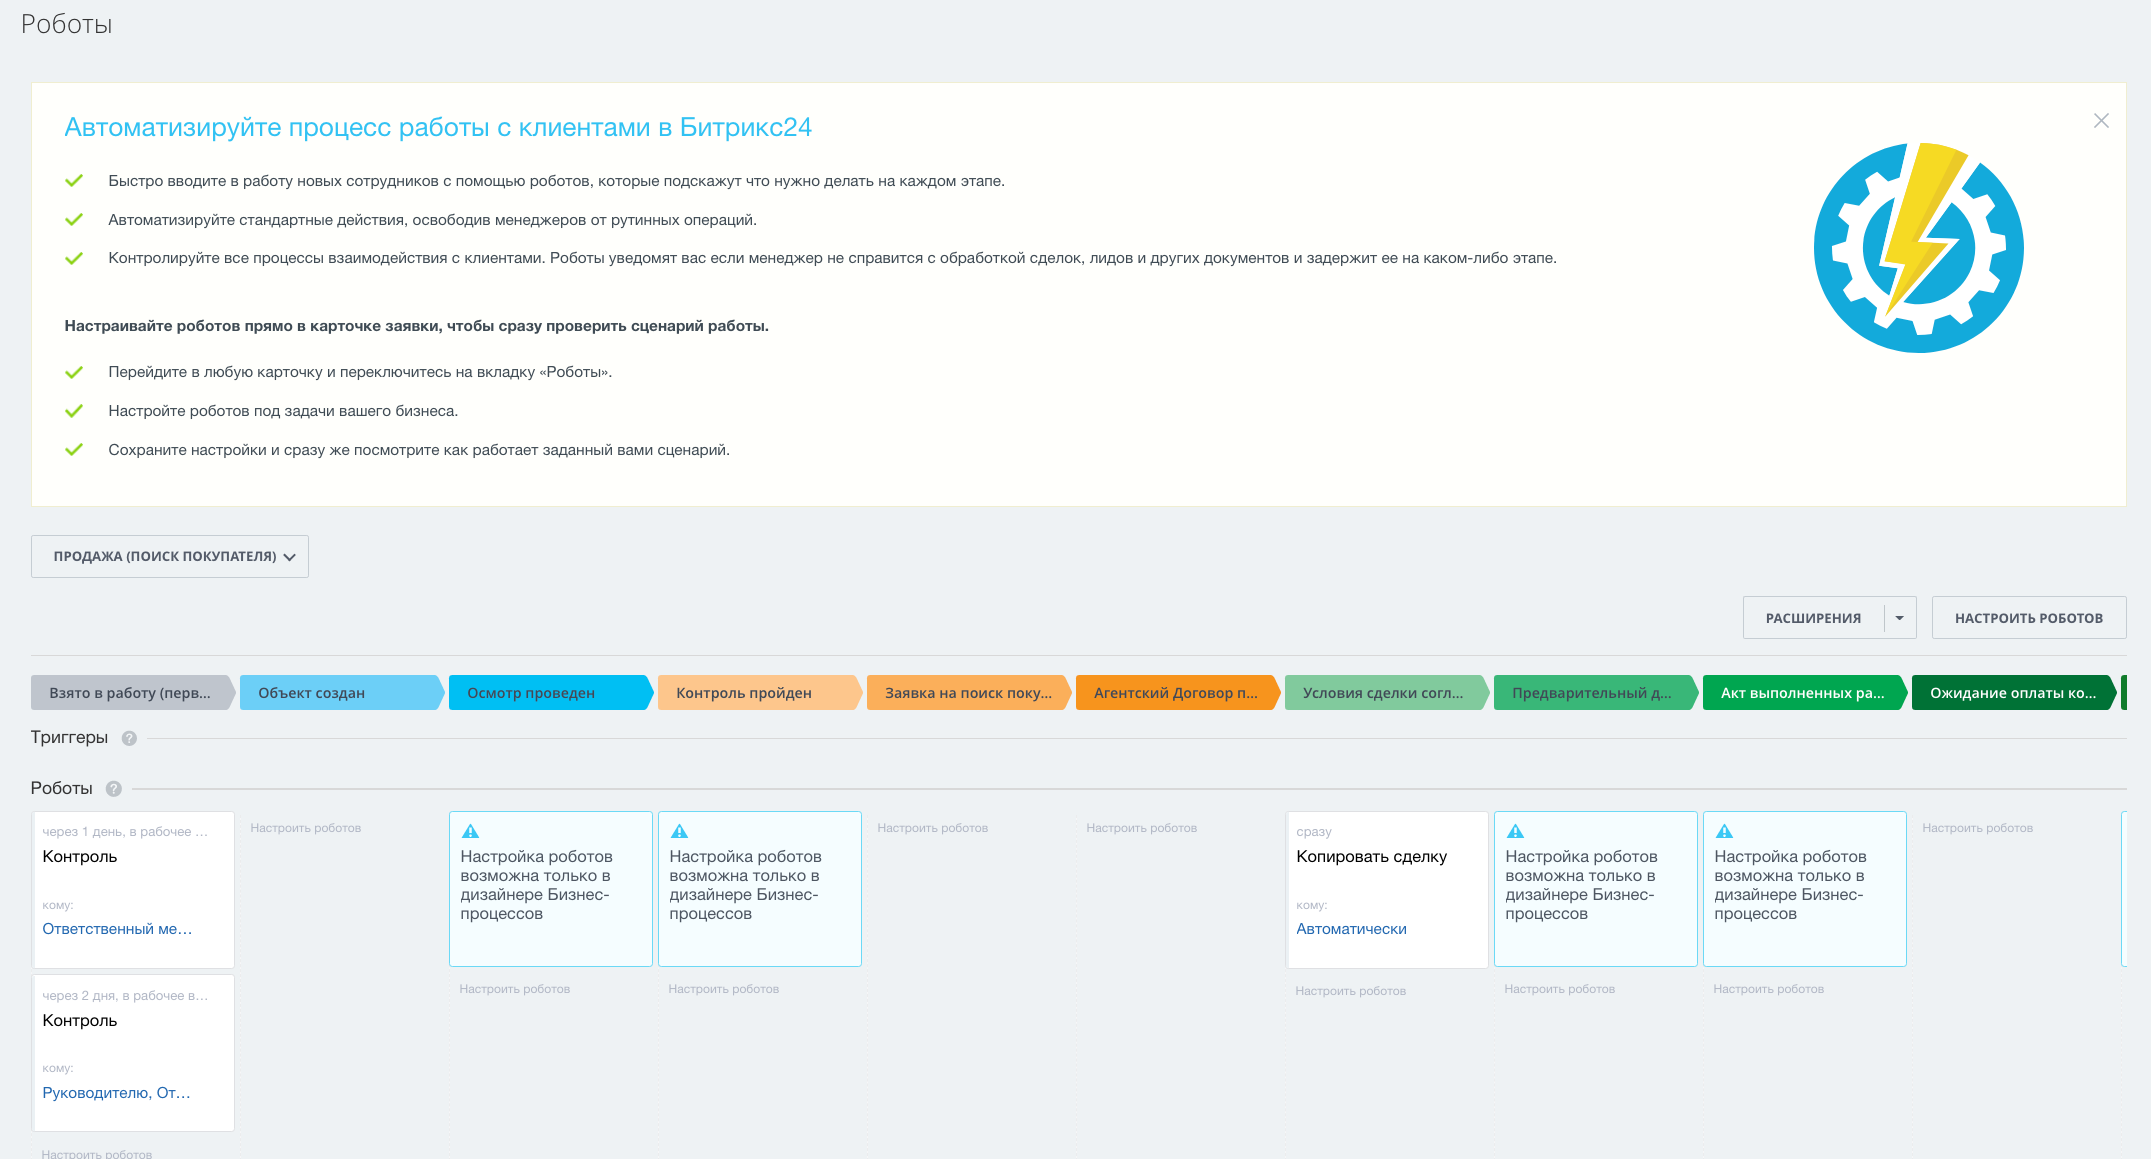Click warning icon under Контроль пройден stage

(x=680, y=832)
